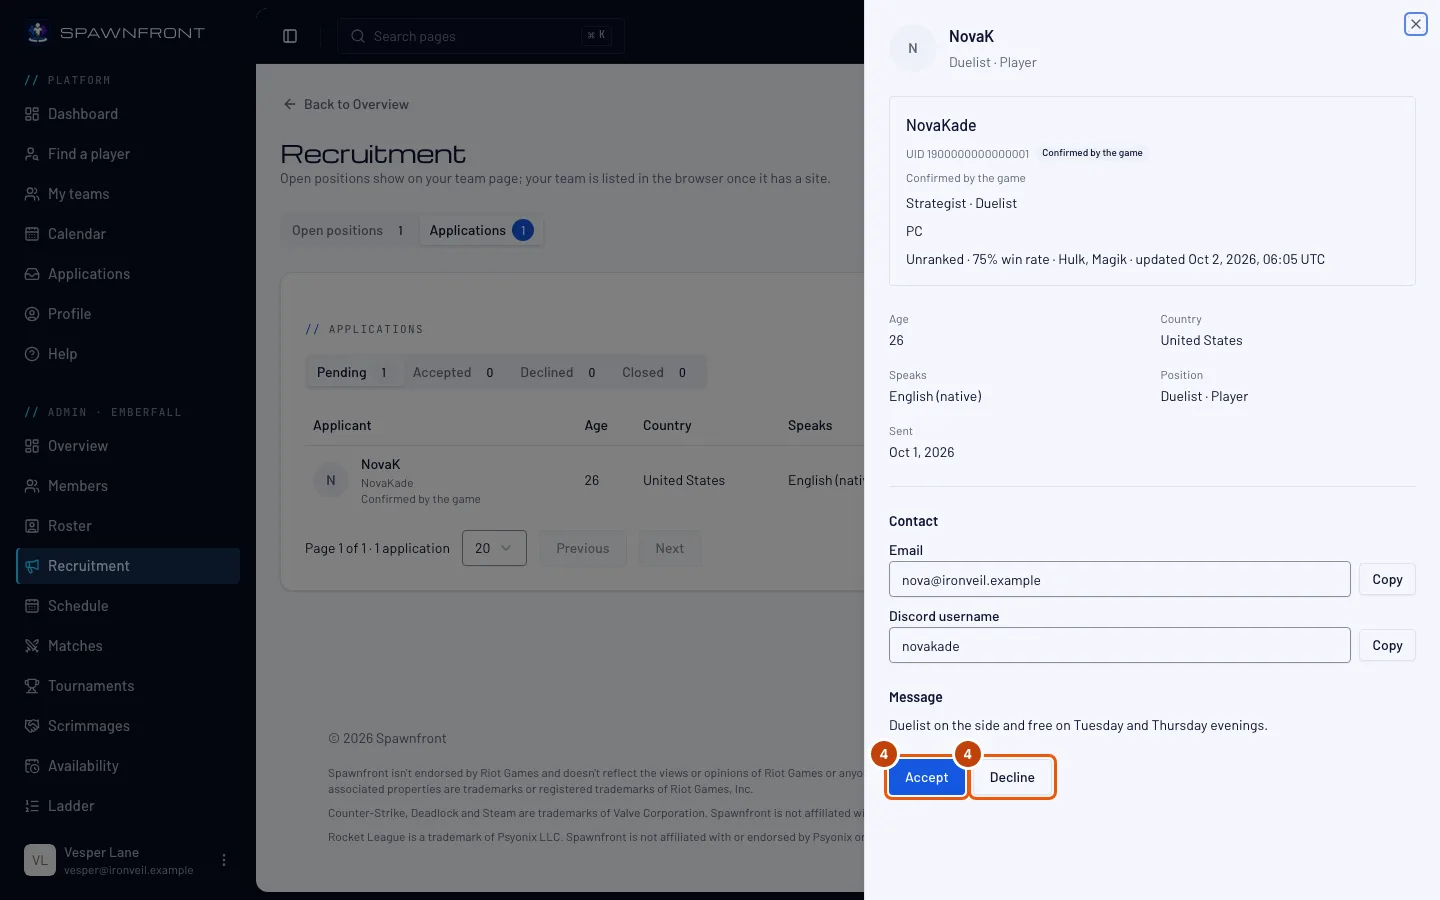The width and height of the screenshot is (1440, 900).
Task: Select the Applications tab on Recruitment page
Action: coord(481,230)
